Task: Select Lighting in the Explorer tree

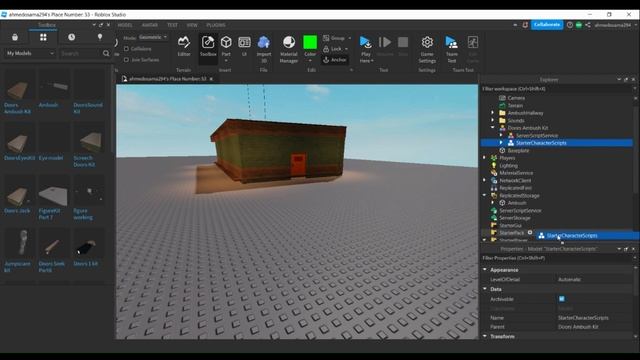Action: pyautogui.click(x=508, y=165)
